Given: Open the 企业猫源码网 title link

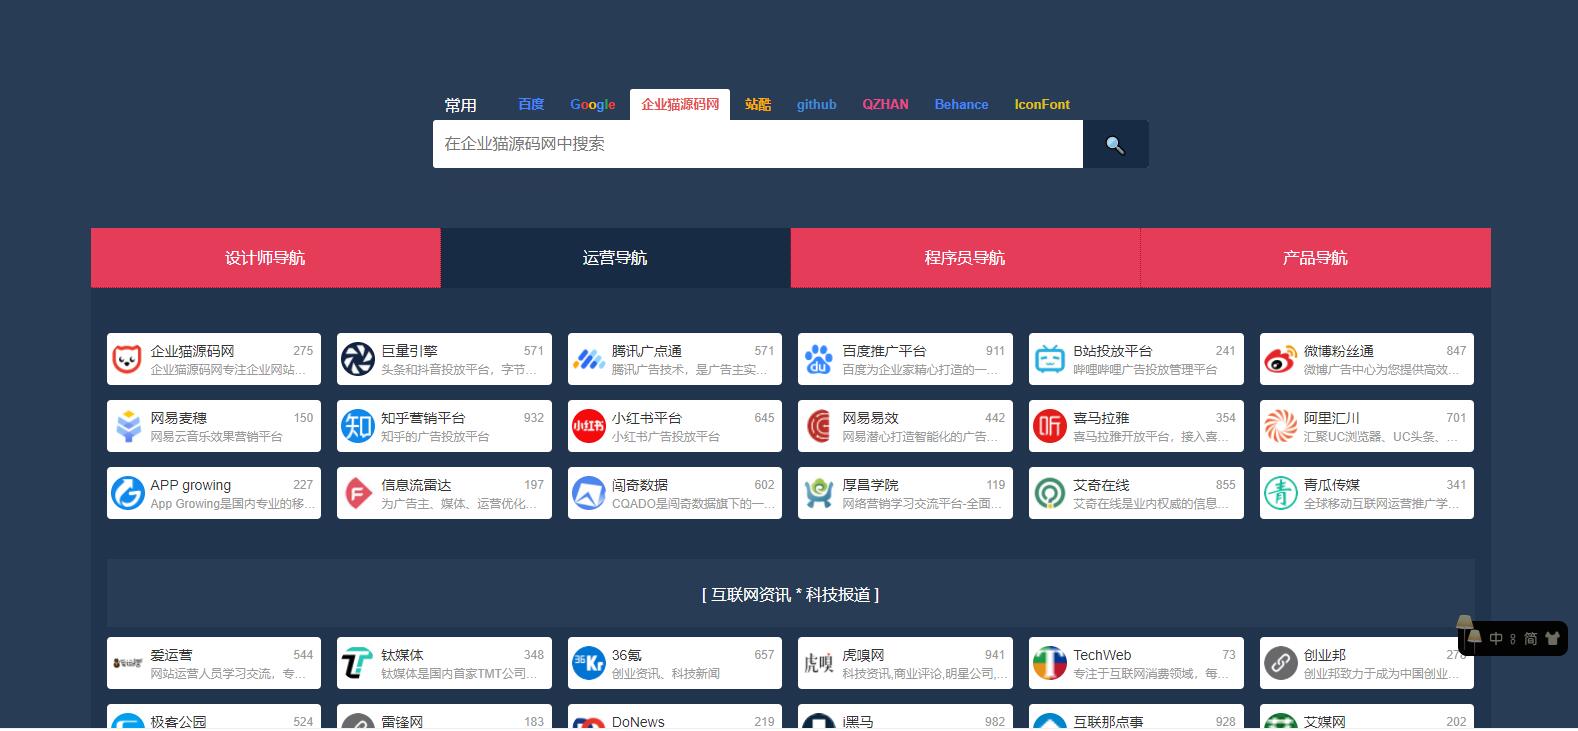Looking at the screenshot, I should coord(192,351).
